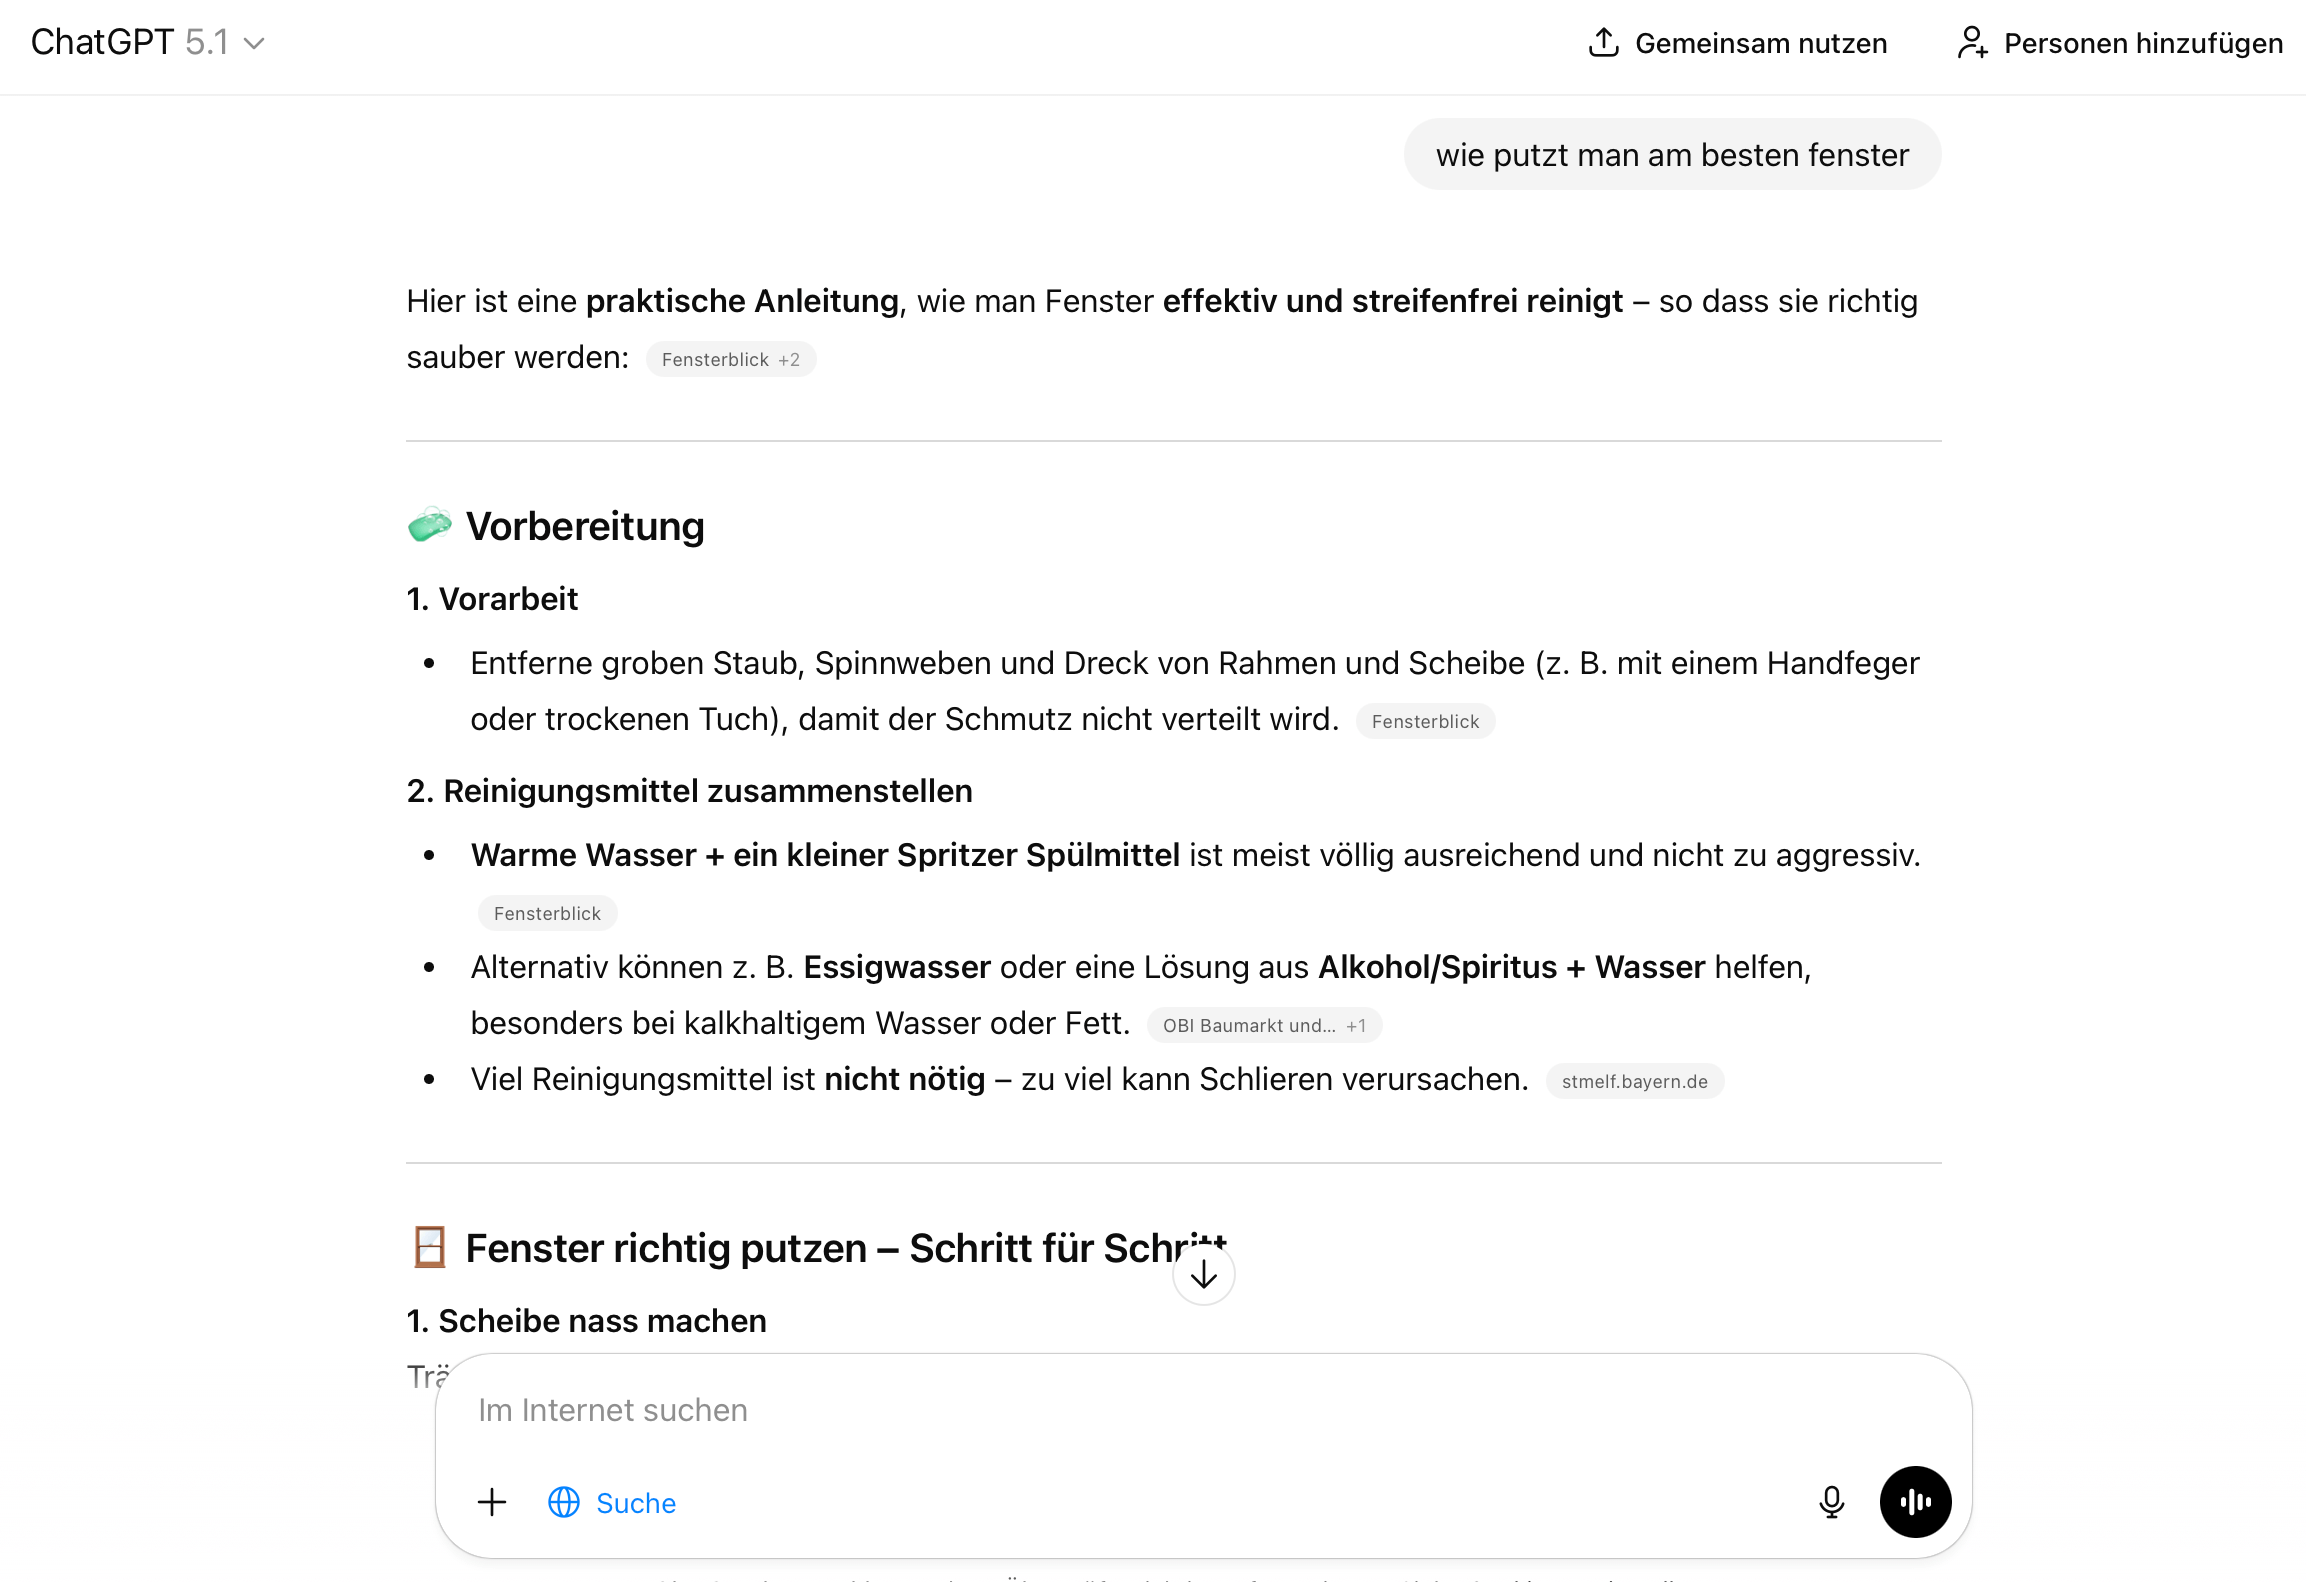Open attachment options with the plus icon
Image resolution: width=2306 pixels, height=1582 pixels.
coord(492,1502)
